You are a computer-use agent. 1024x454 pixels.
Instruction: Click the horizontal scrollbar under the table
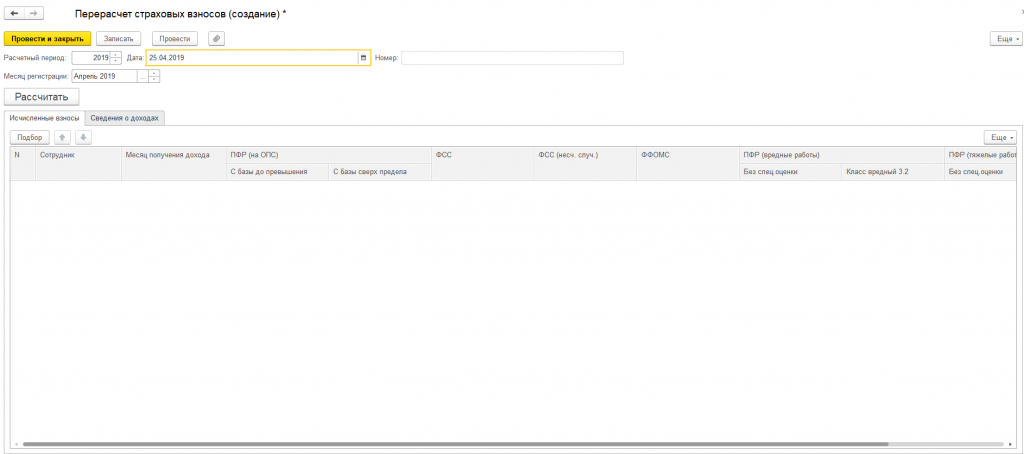coord(450,443)
